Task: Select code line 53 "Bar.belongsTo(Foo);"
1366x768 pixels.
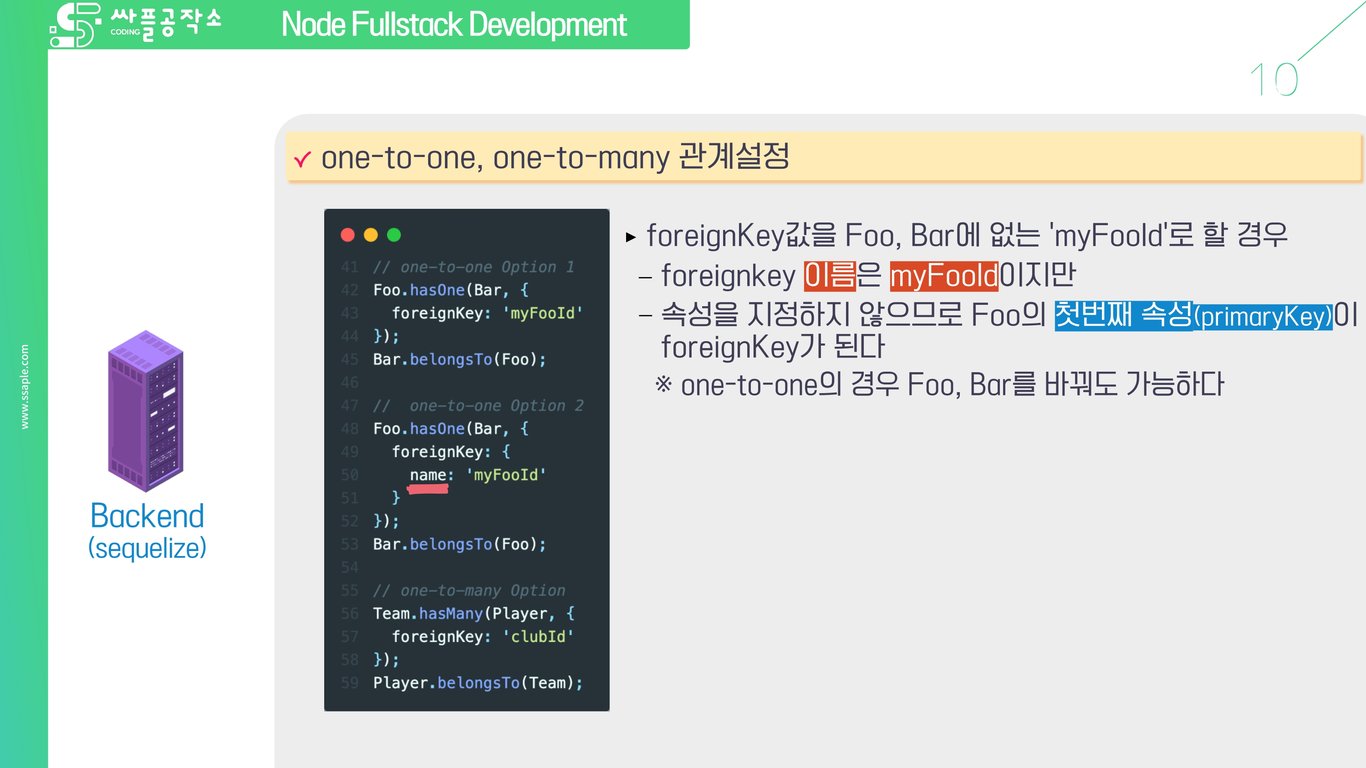Action: click(x=460, y=544)
